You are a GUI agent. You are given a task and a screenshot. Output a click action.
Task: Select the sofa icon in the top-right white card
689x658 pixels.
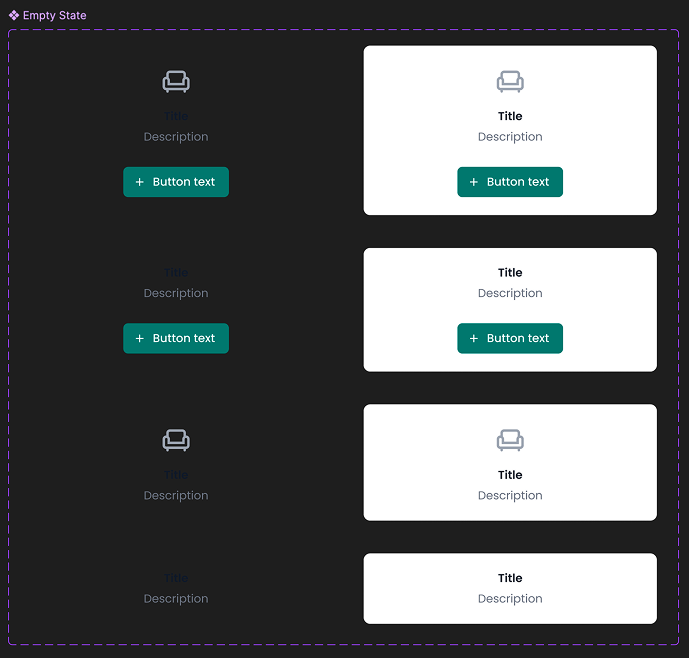510,82
